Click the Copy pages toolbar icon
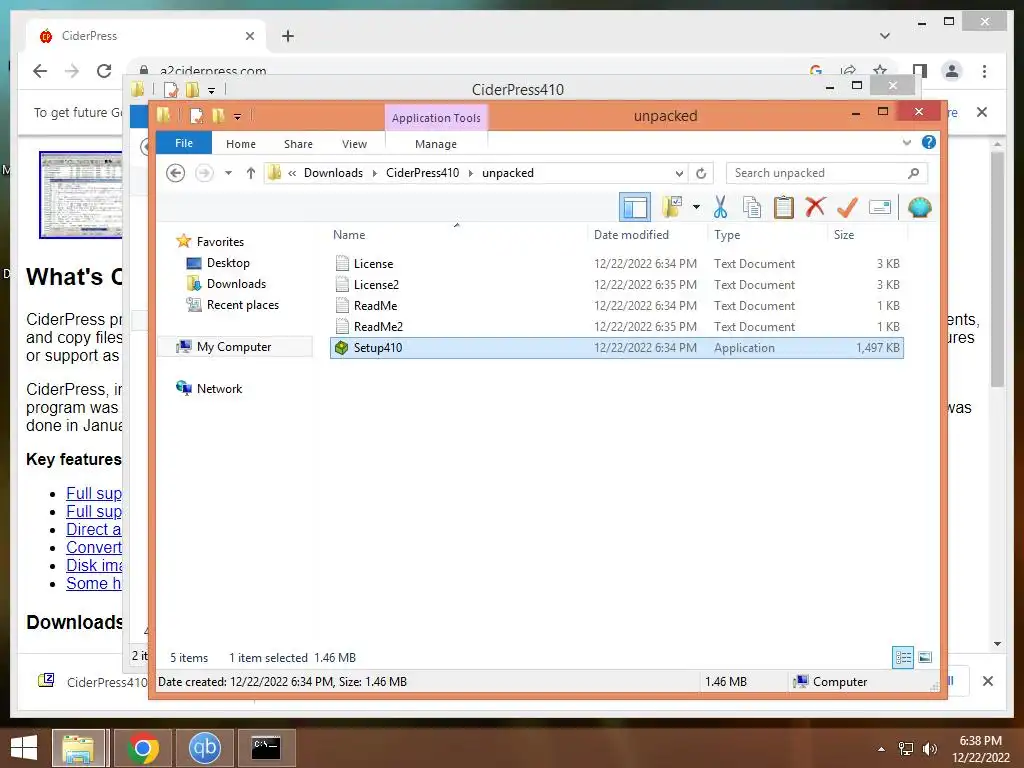1024x768 pixels. pyautogui.click(x=752, y=208)
